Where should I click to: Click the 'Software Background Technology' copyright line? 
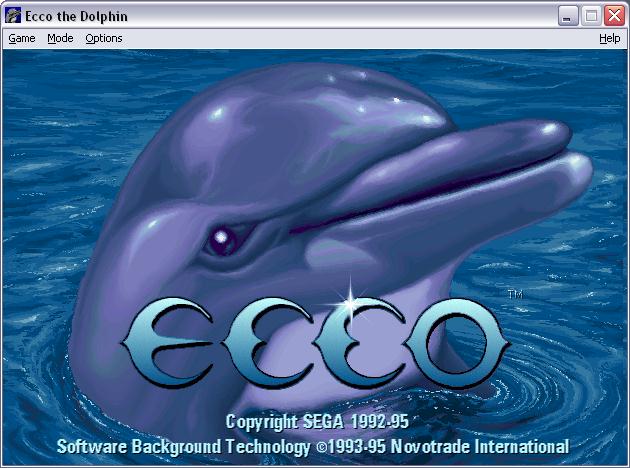coord(313,447)
